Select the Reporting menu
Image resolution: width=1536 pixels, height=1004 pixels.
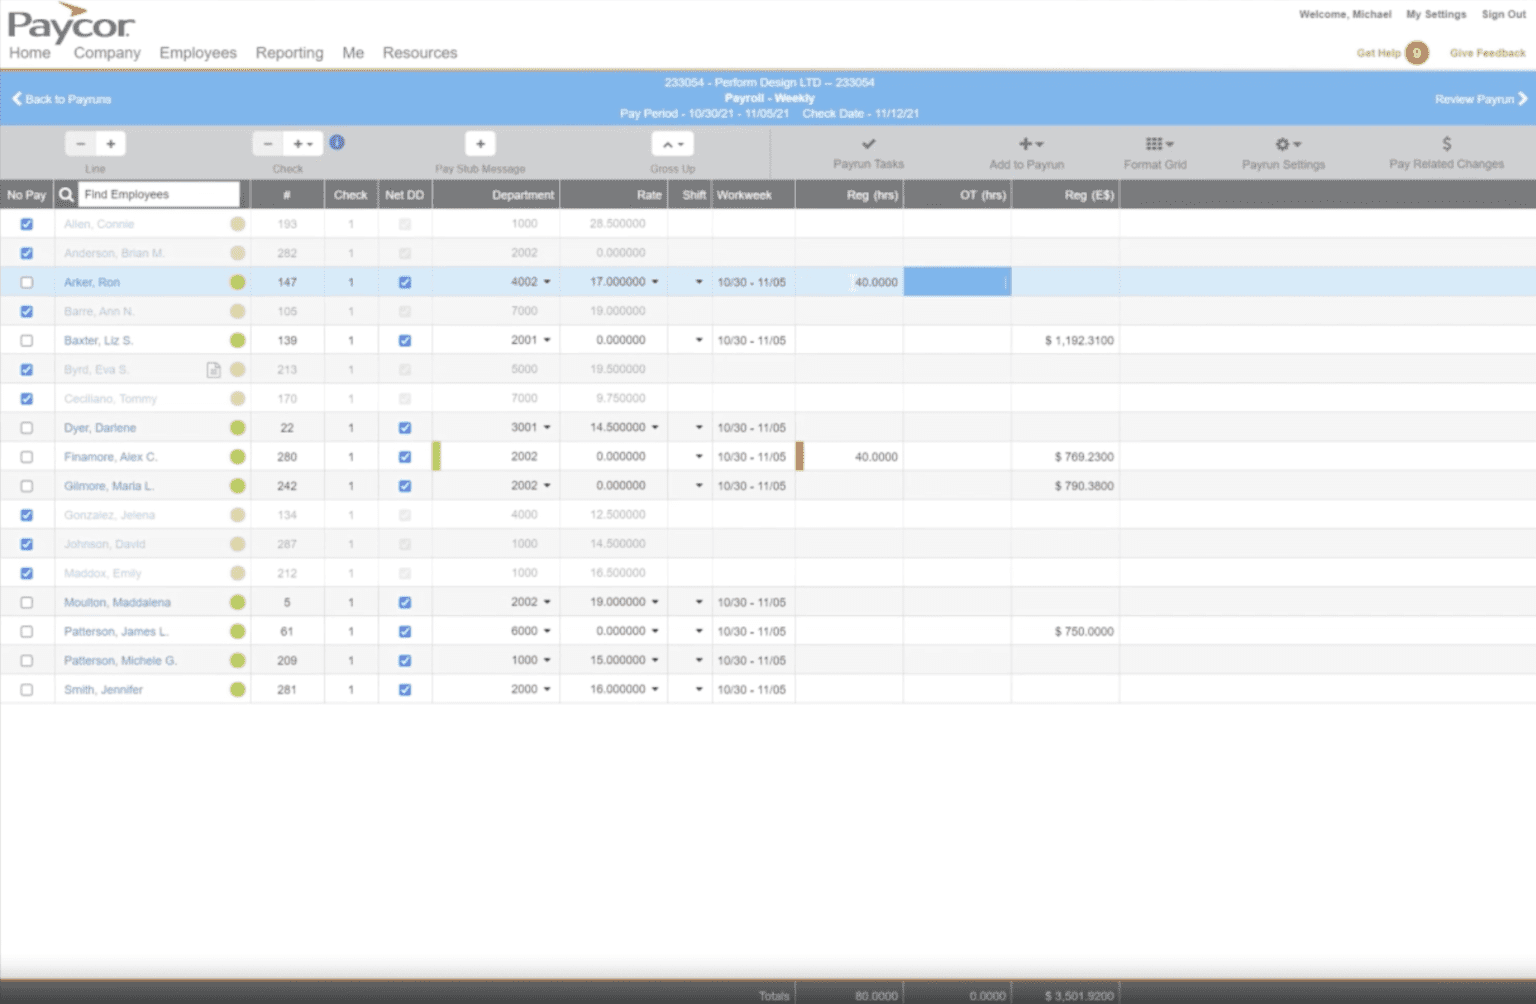tap(289, 52)
